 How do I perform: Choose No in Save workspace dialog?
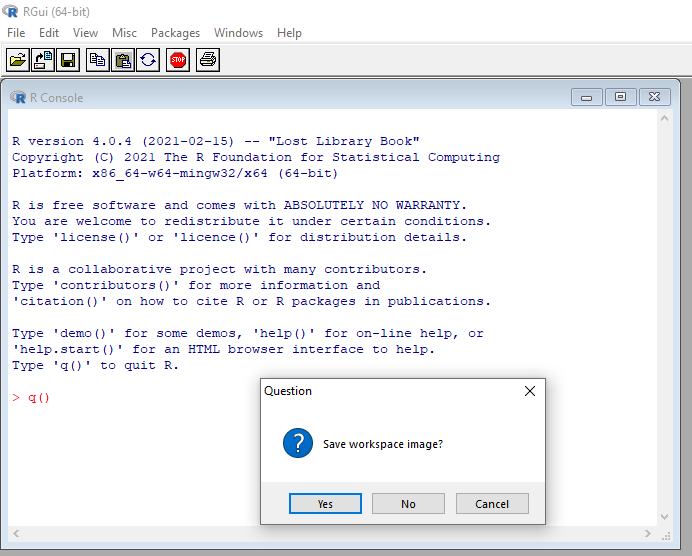click(408, 504)
